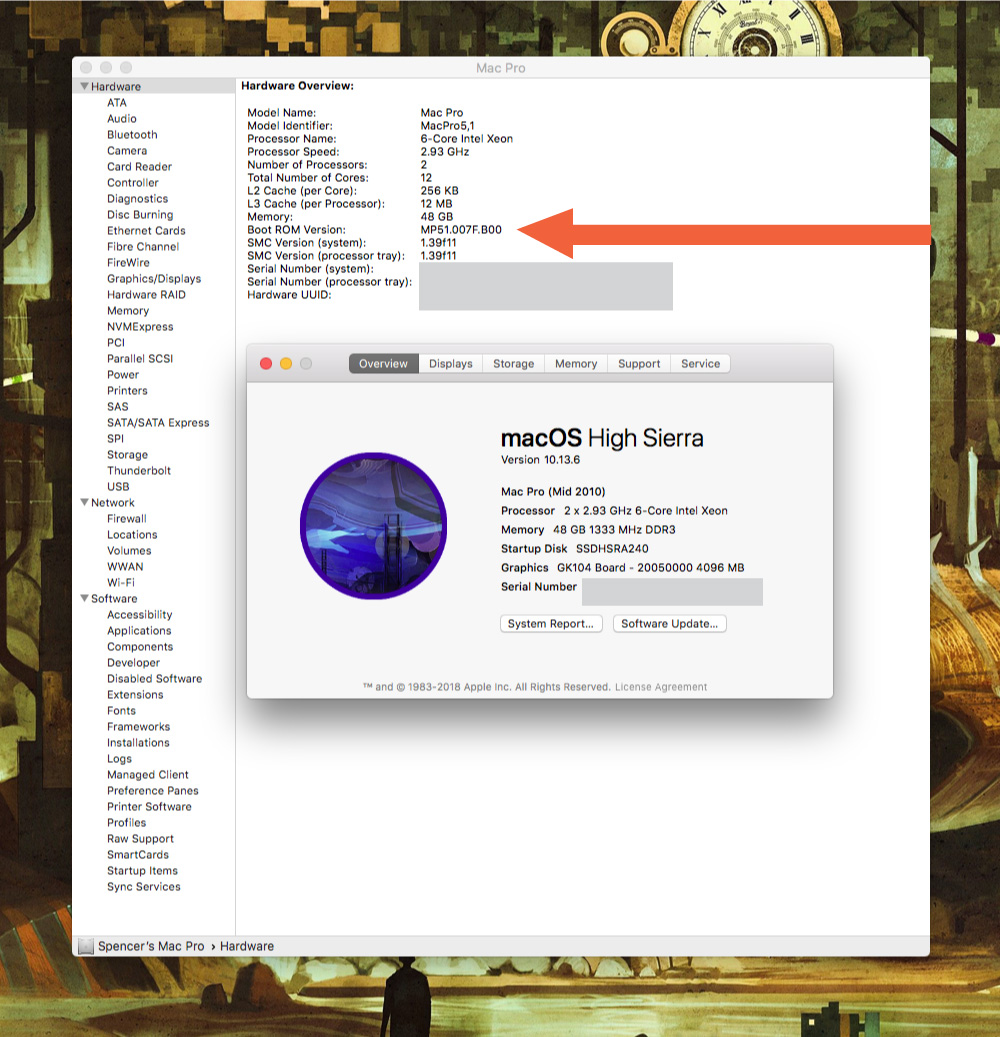Switch to the Service tab

point(700,364)
